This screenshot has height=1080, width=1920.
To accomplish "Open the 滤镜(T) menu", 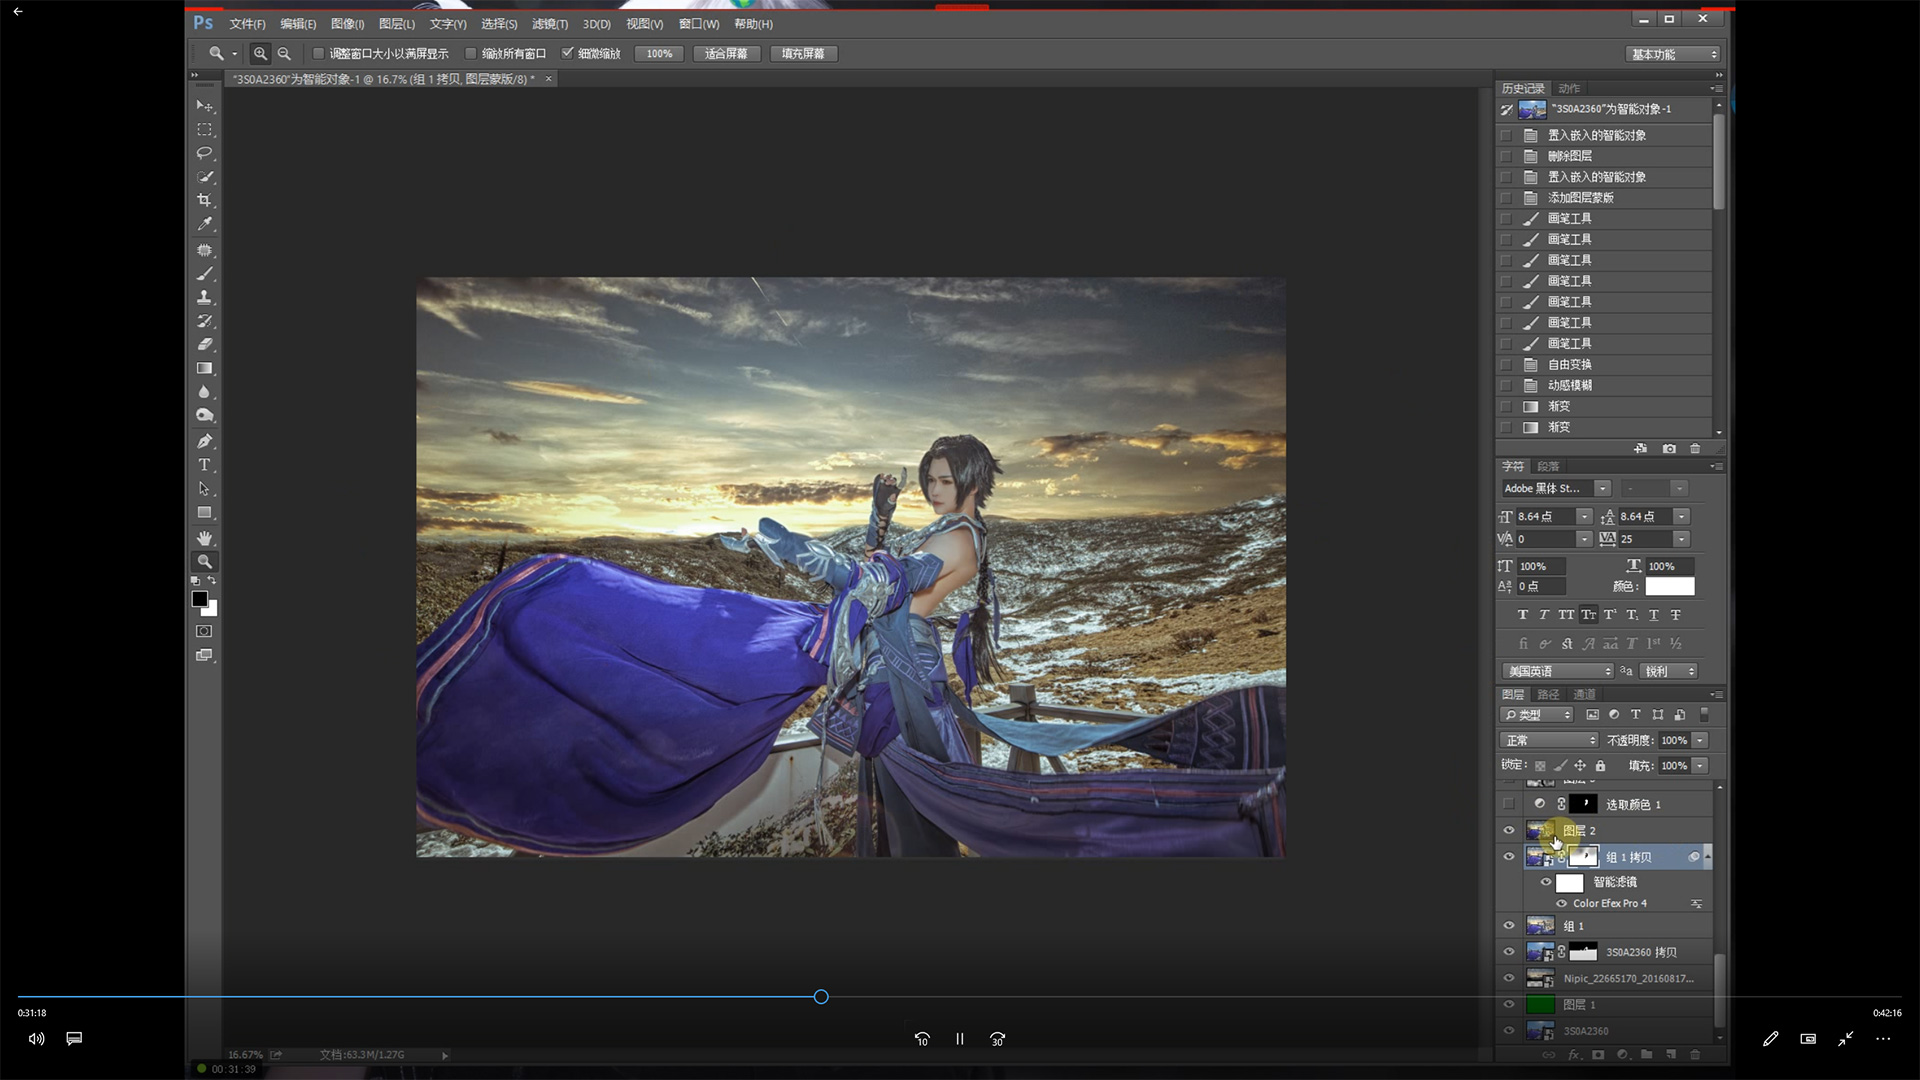I will tap(549, 24).
